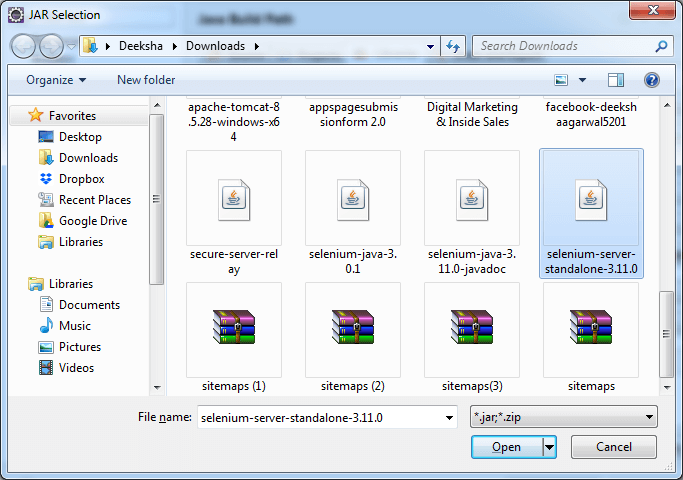Click the search magnifier icon

(661, 46)
